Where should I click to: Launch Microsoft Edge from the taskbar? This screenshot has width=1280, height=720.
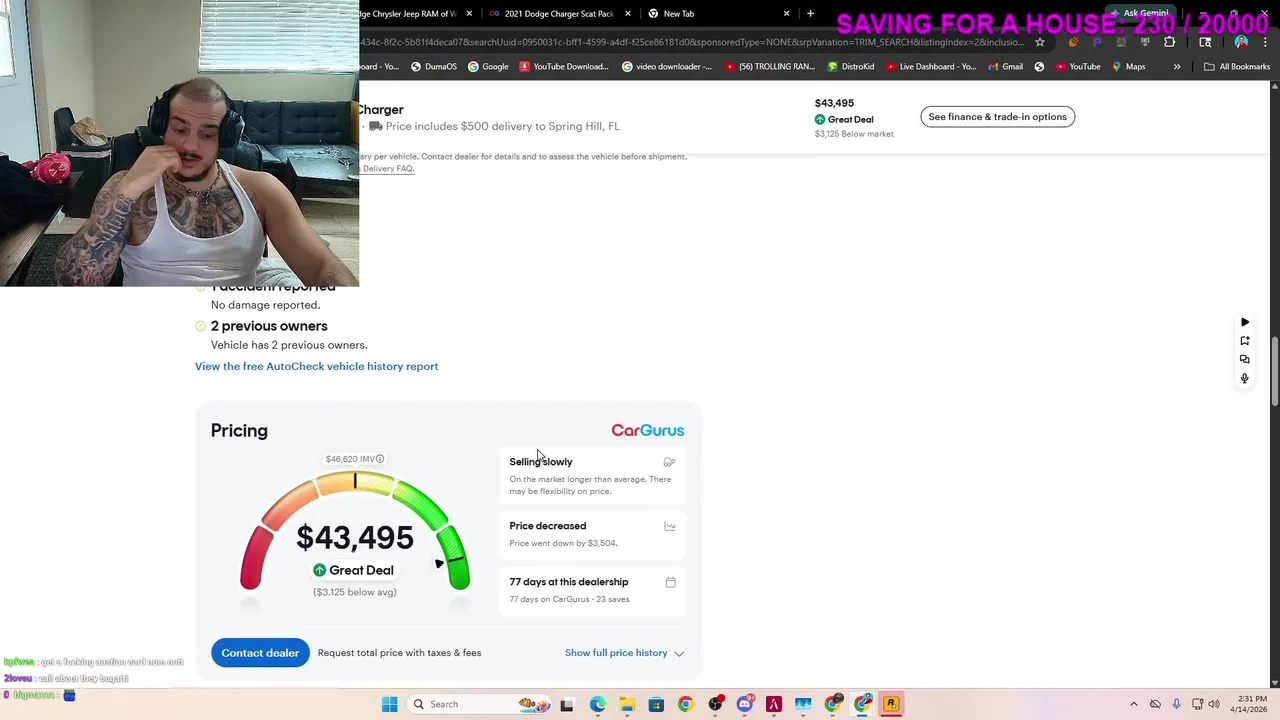(598, 704)
